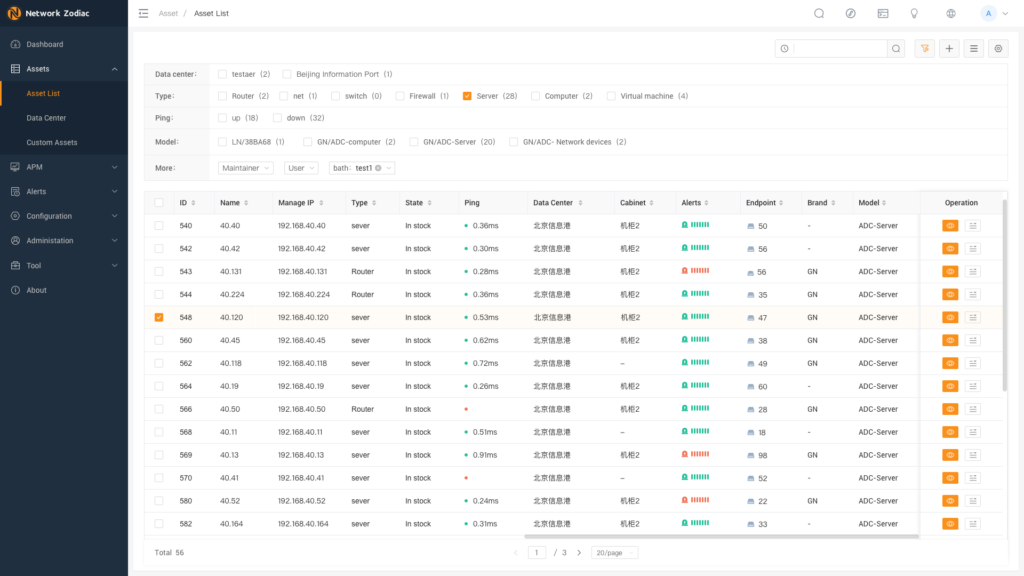The width and height of the screenshot is (1024, 576).
Task: Click the orange view button for asset 582
Action: pos(950,524)
